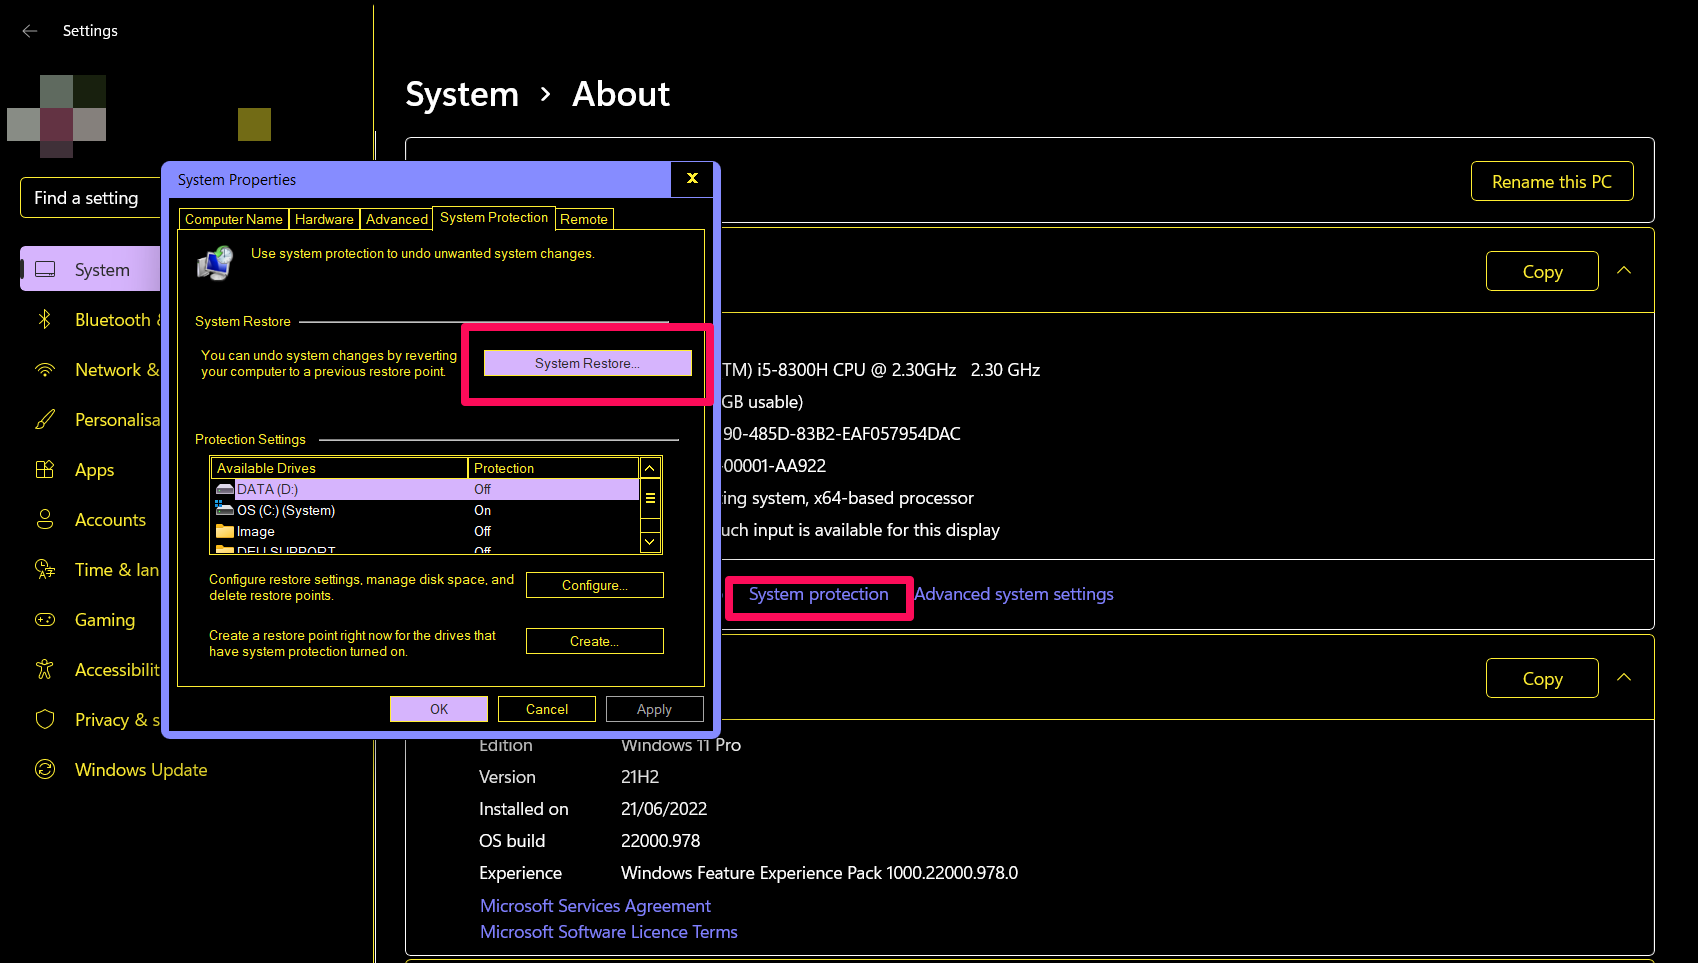Click the drives list scroll up arrow

(650, 468)
